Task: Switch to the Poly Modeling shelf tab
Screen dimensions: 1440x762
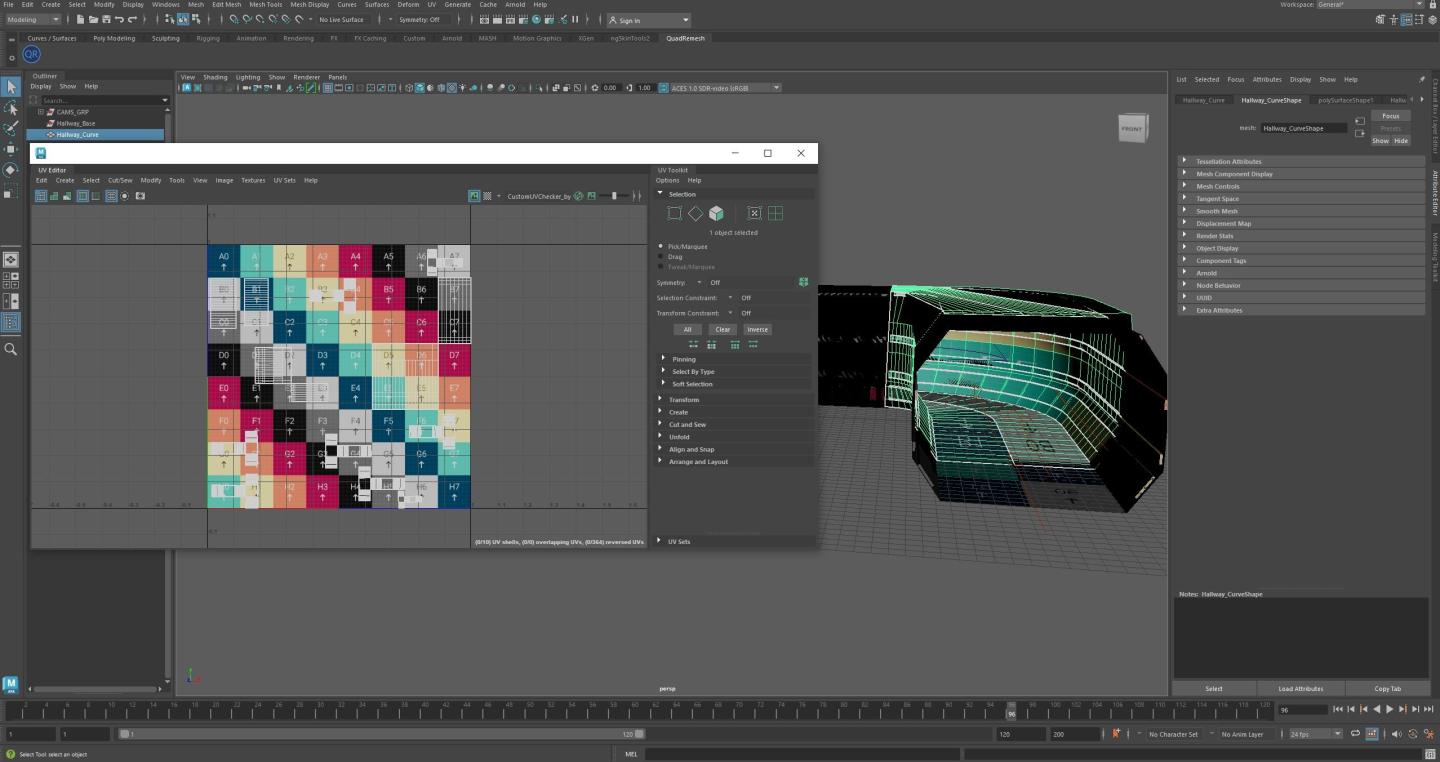Action: click(x=114, y=38)
